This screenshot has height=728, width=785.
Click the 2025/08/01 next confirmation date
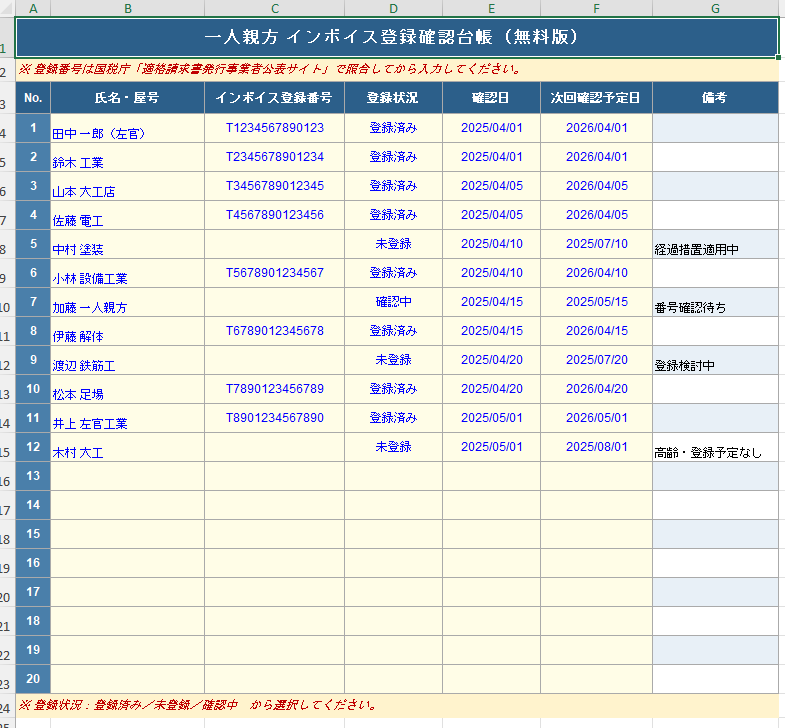pos(597,447)
